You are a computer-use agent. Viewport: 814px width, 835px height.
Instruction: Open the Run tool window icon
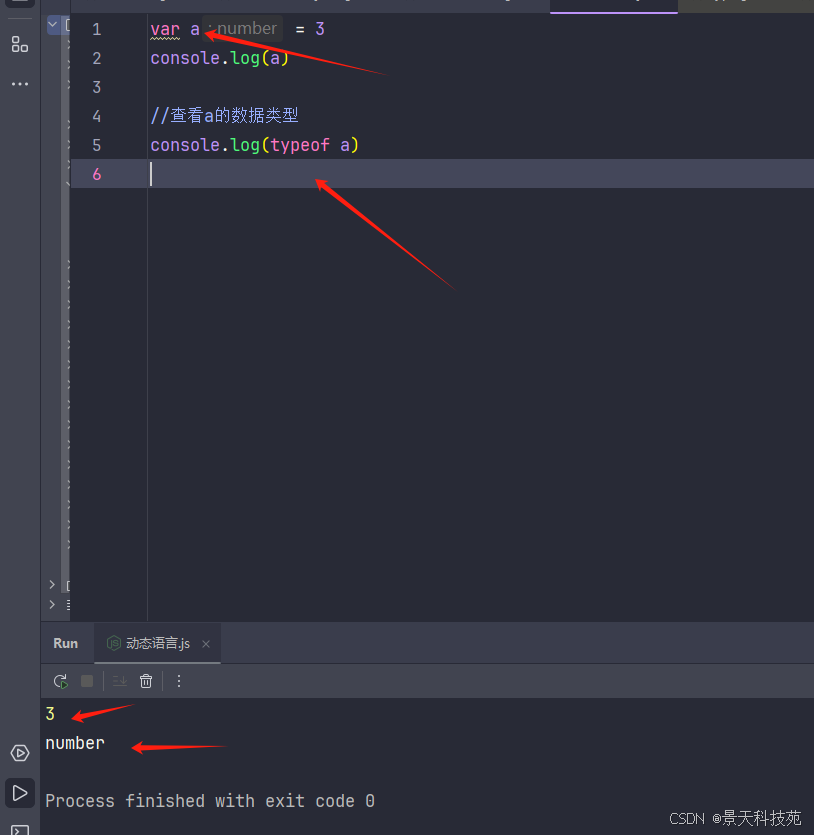(20, 793)
